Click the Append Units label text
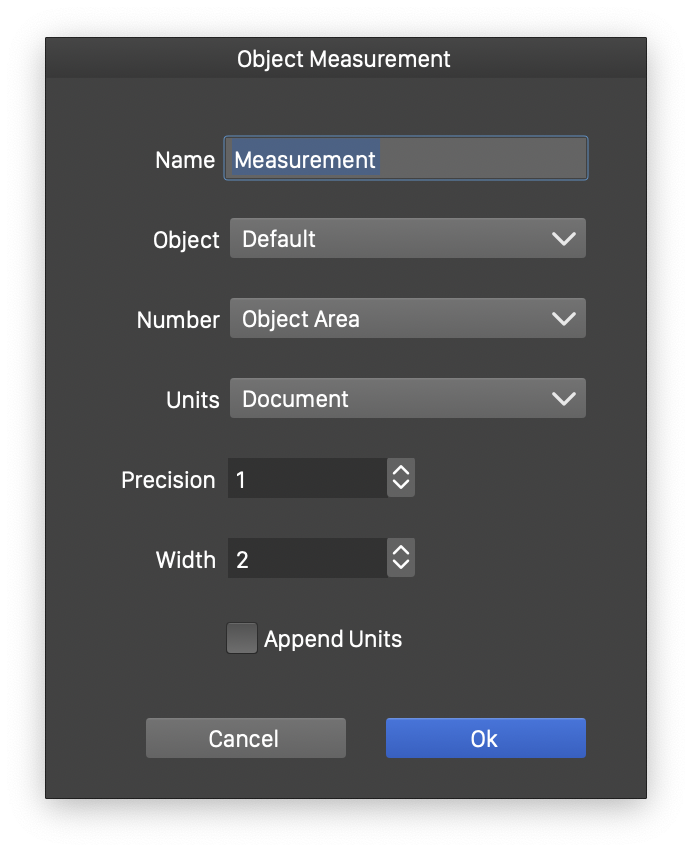 (333, 639)
